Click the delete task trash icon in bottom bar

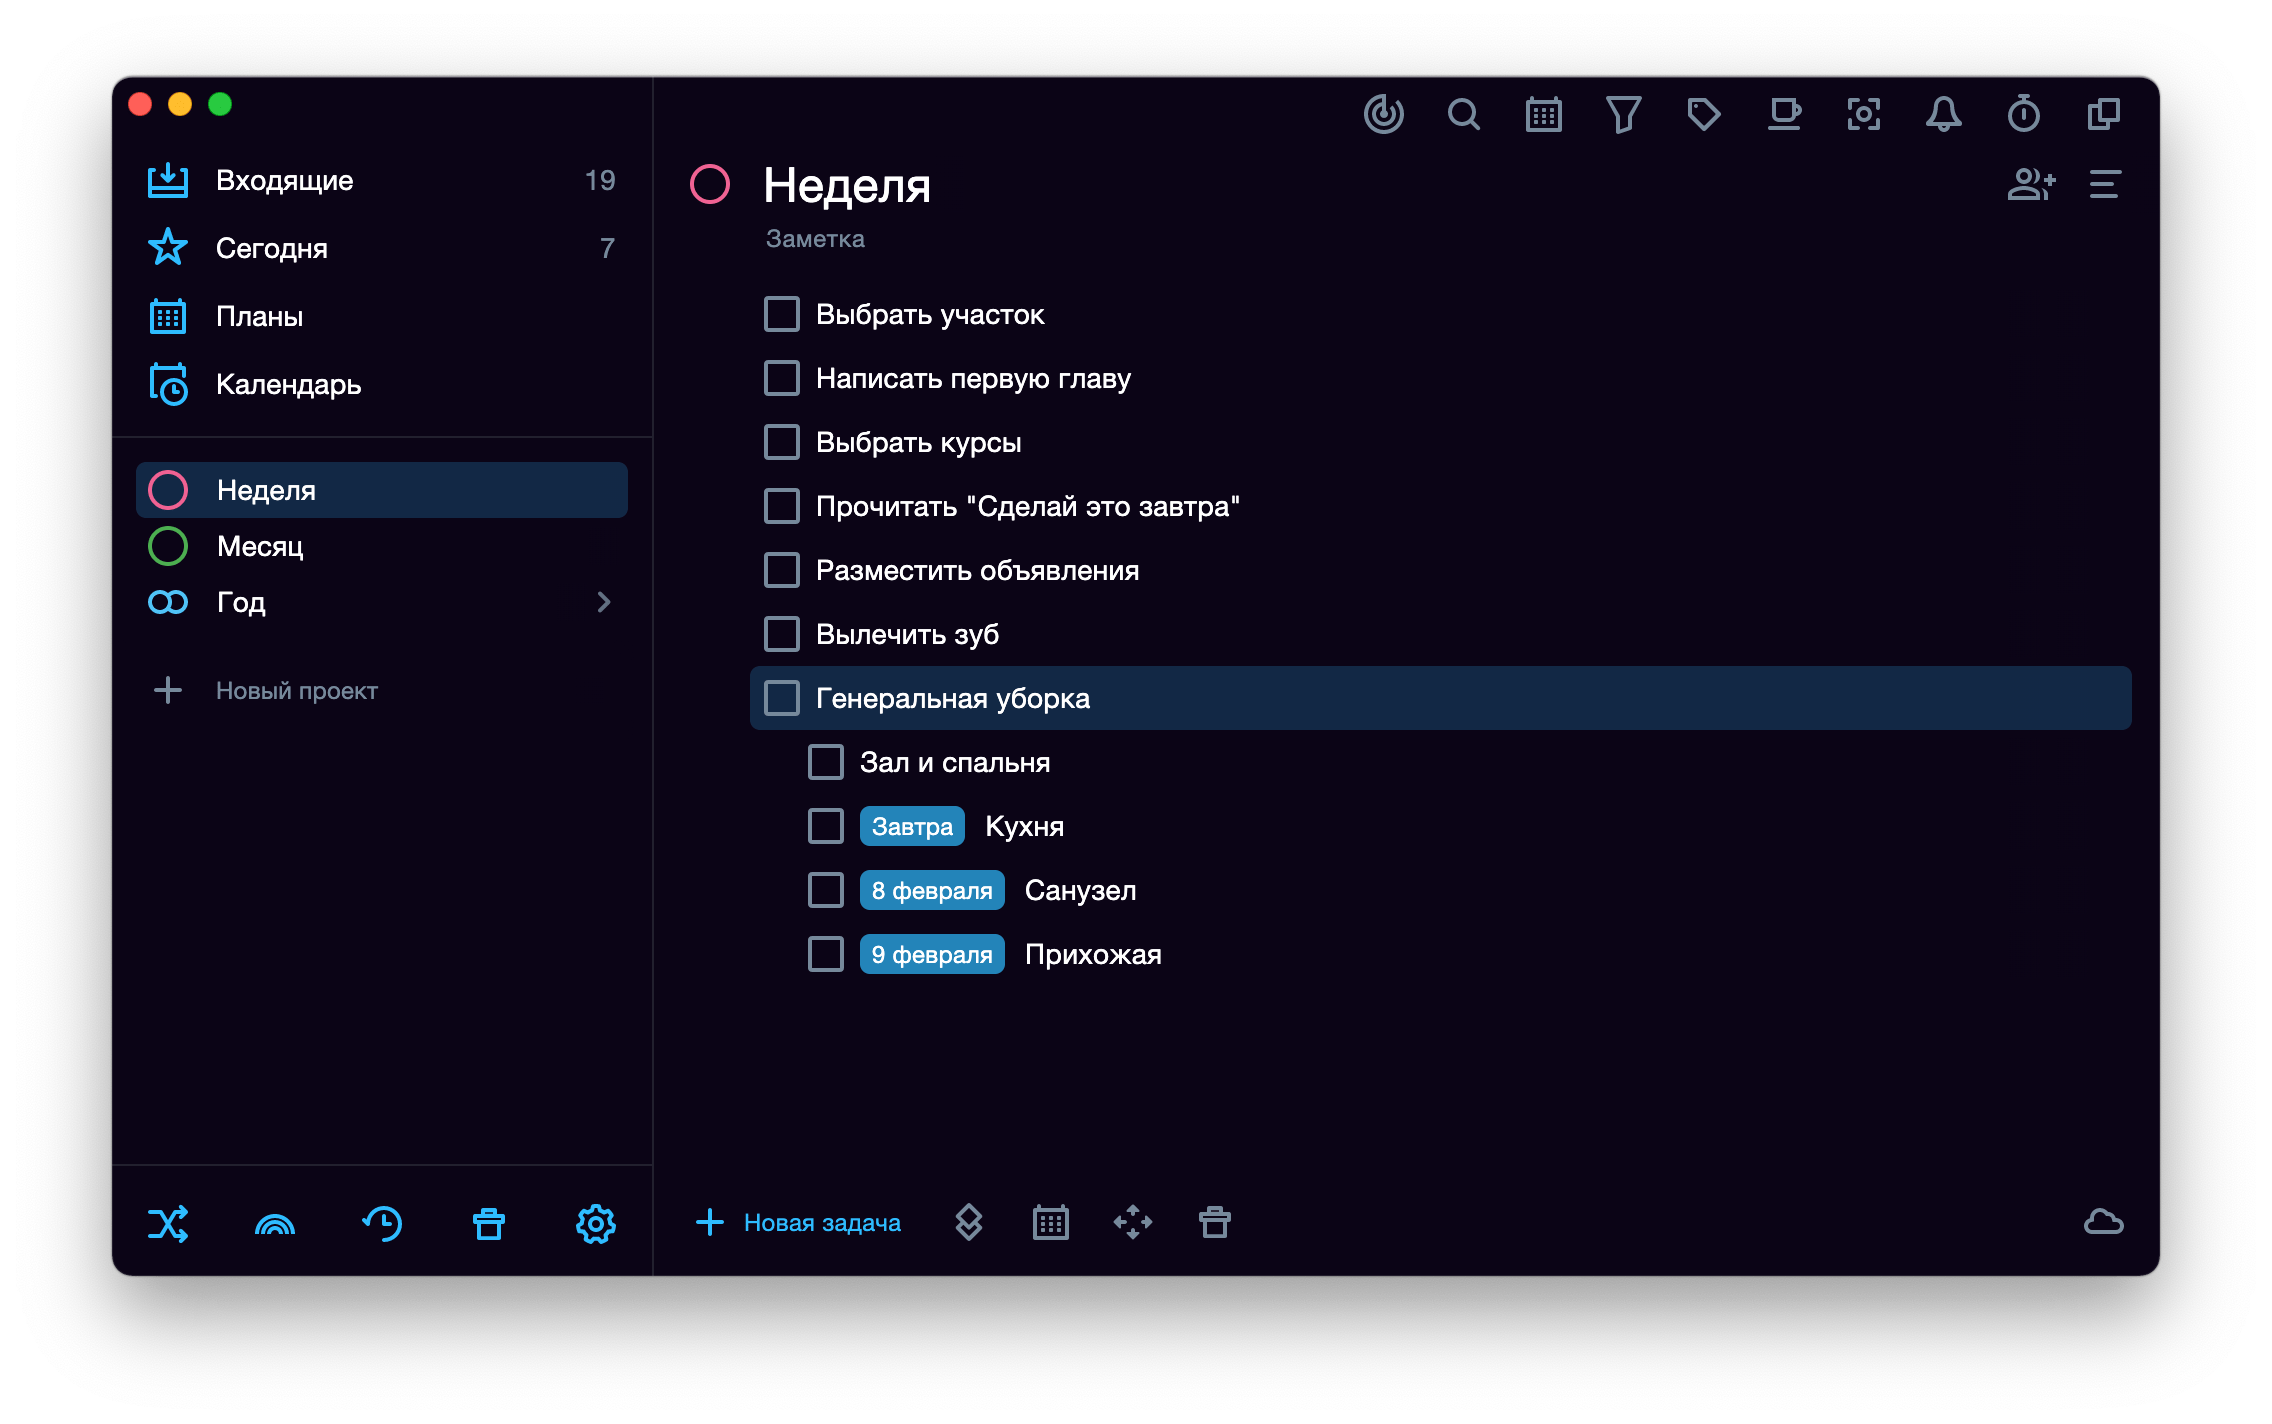[x=1215, y=1222]
